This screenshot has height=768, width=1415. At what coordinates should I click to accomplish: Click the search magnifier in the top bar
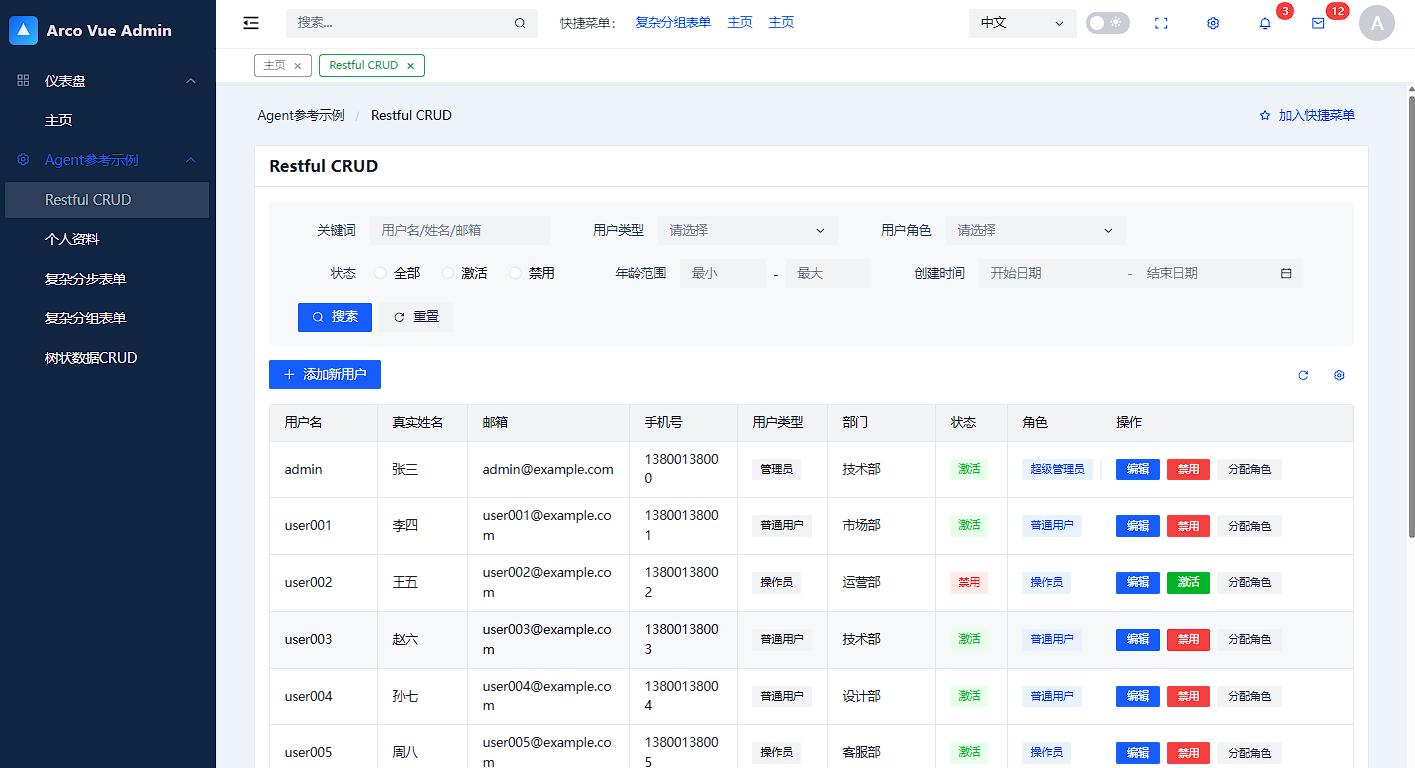519,22
